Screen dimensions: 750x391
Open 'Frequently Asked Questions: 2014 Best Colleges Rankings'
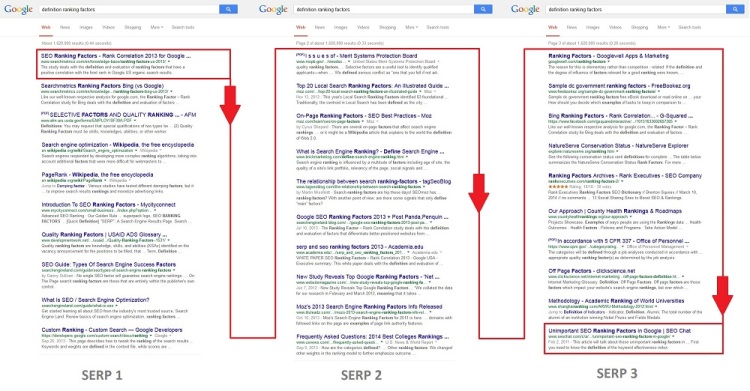[x=373, y=337]
